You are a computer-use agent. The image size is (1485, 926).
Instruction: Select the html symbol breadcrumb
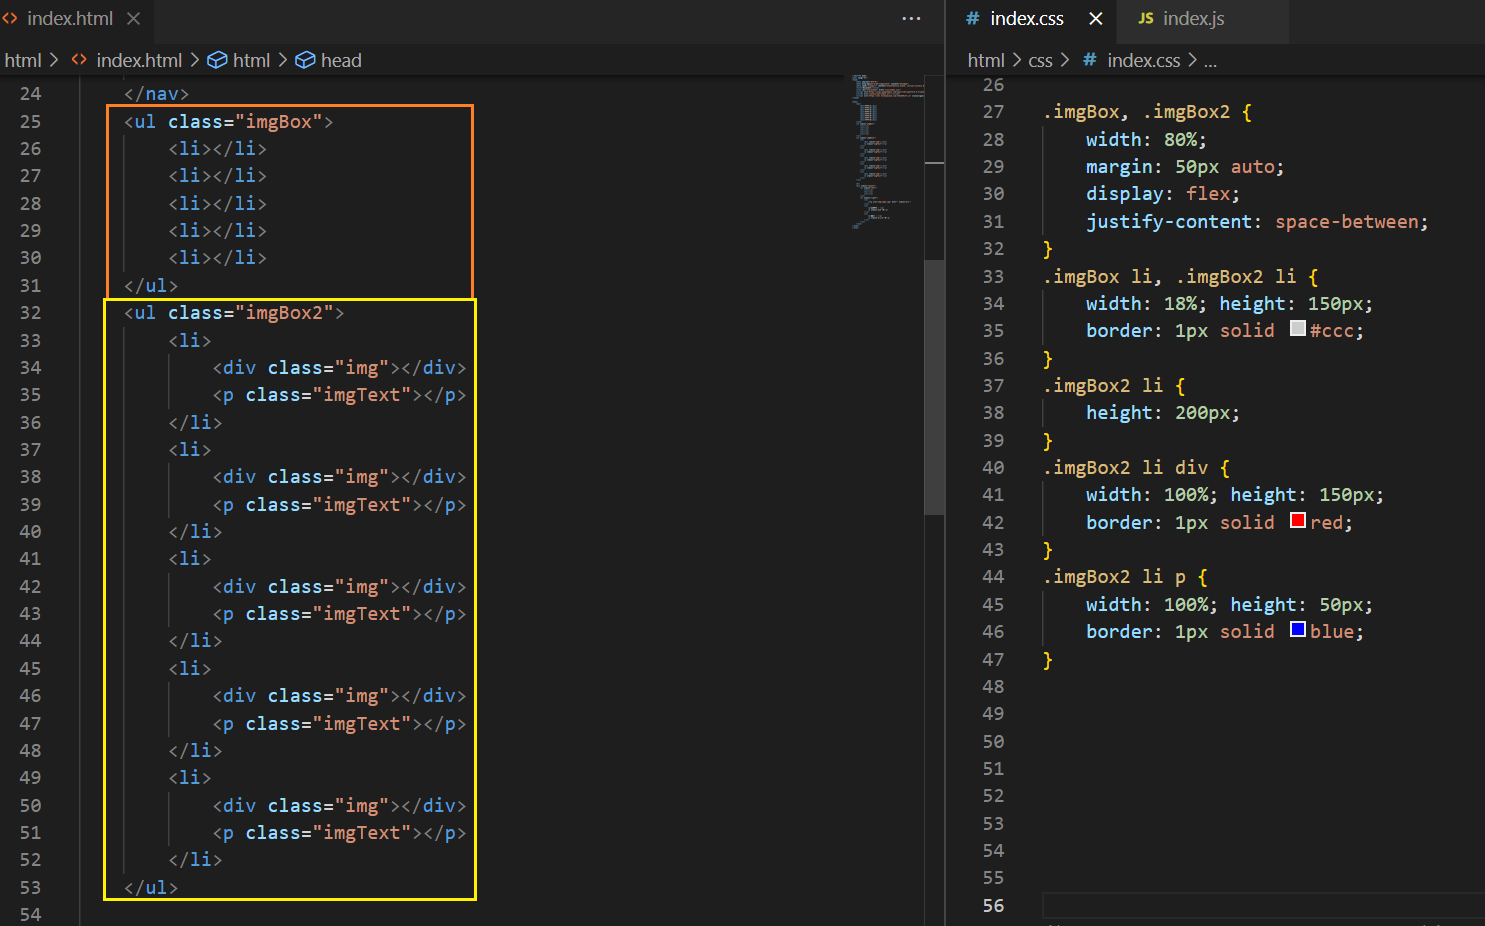(x=251, y=61)
